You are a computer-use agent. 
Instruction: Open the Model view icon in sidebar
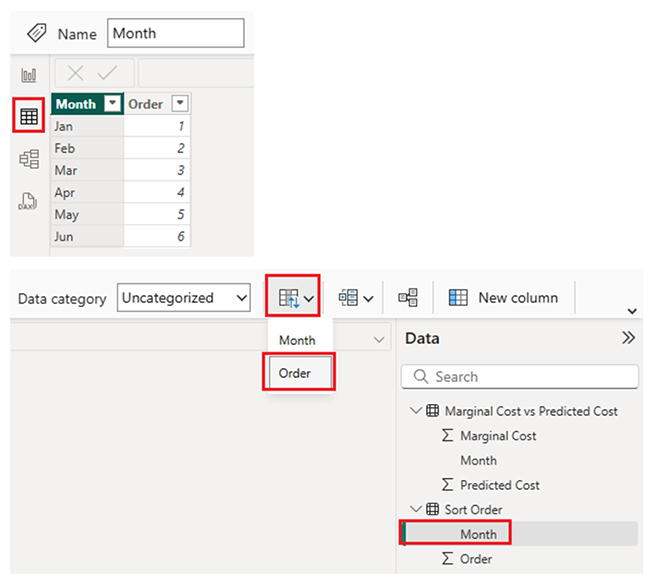tap(29, 159)
